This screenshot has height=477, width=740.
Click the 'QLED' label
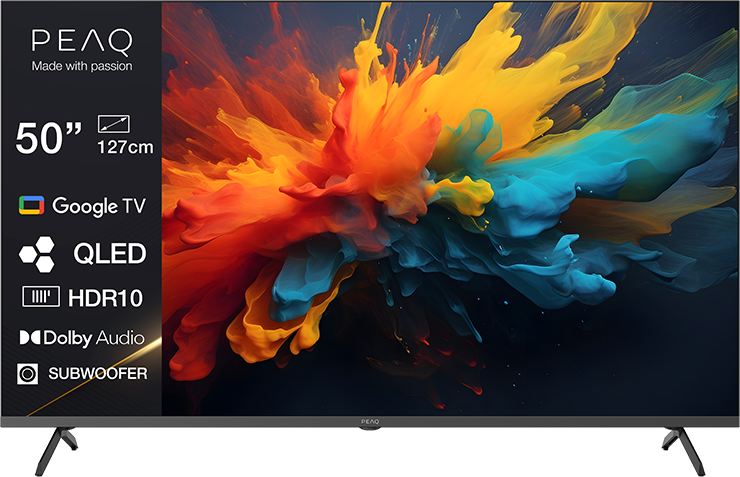click(110, 254)
